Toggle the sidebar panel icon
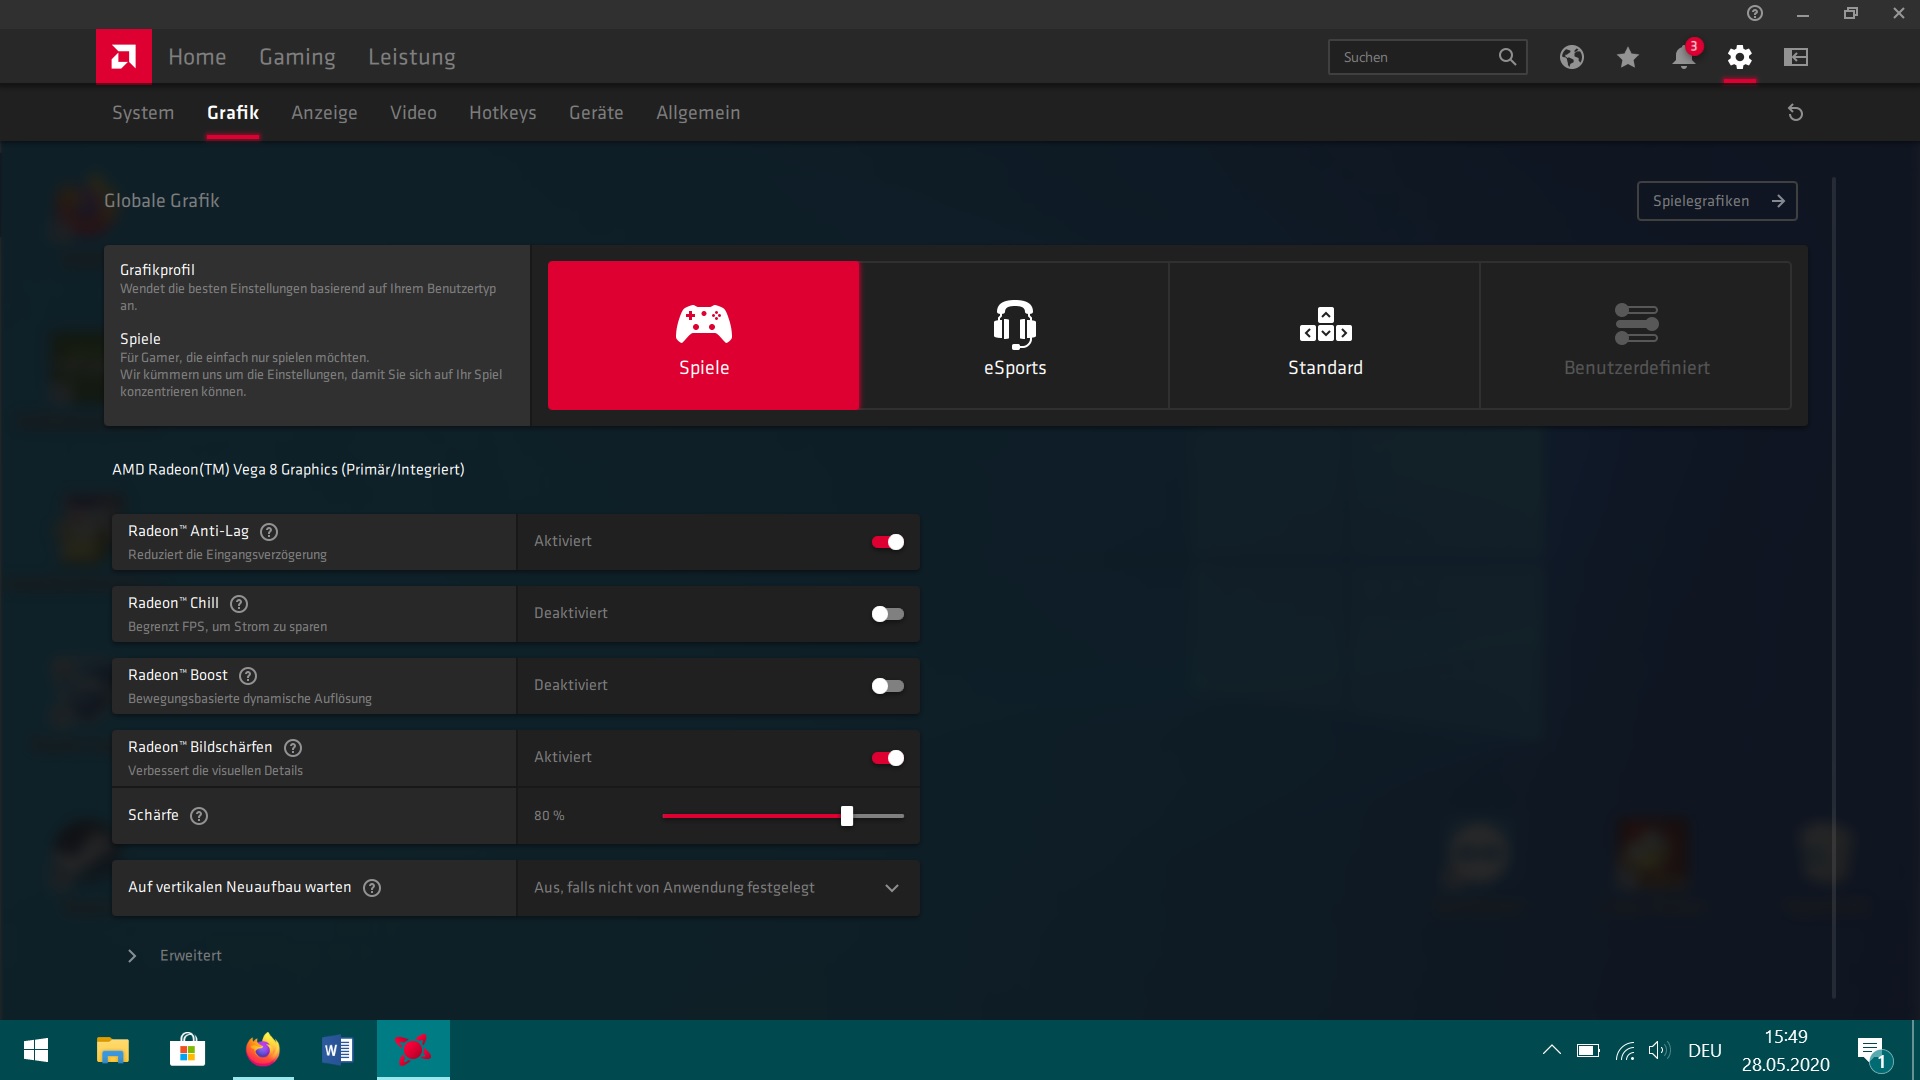This screenshot has width=1920, height=1080. pos(1795,57)
